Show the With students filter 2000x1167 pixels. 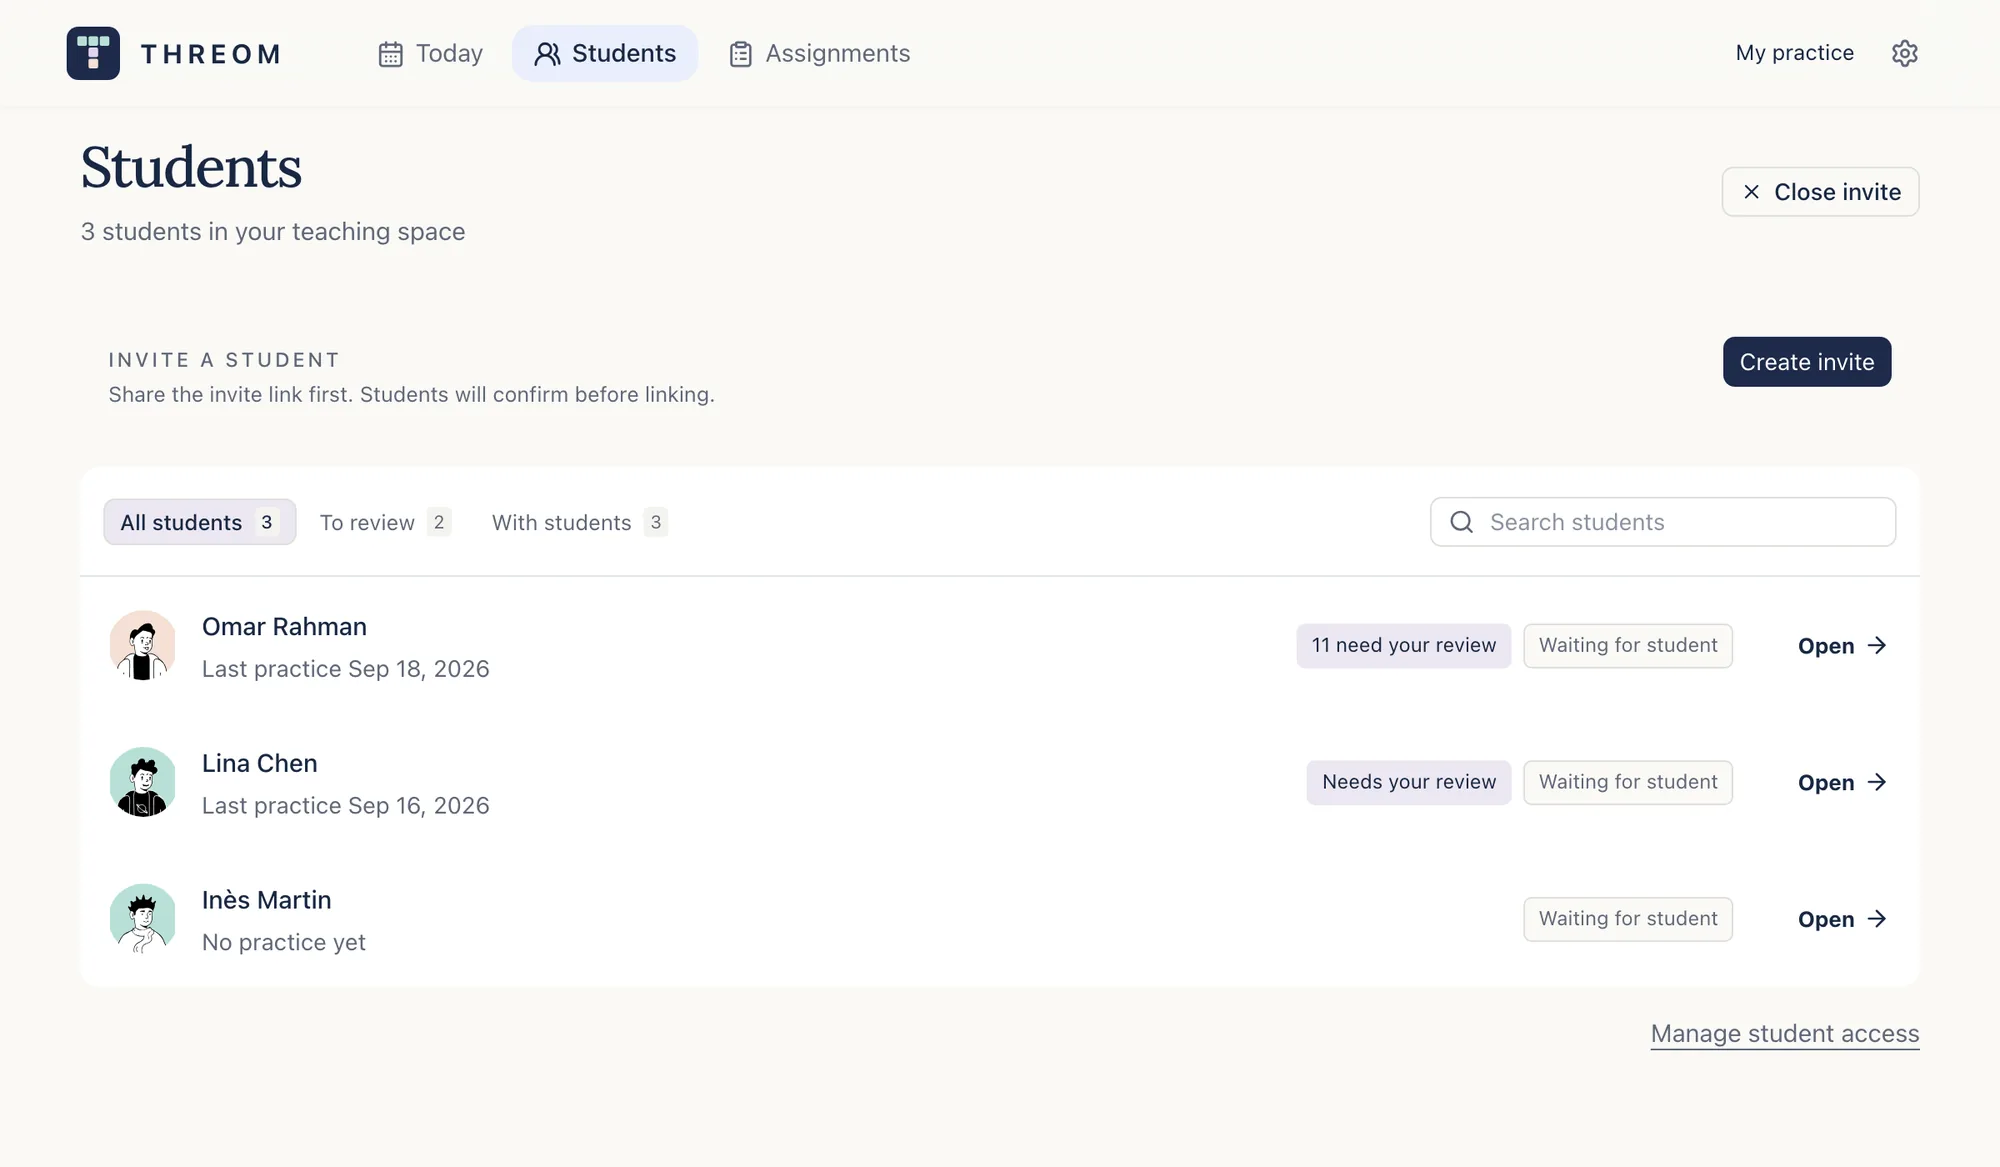[580, 522]
